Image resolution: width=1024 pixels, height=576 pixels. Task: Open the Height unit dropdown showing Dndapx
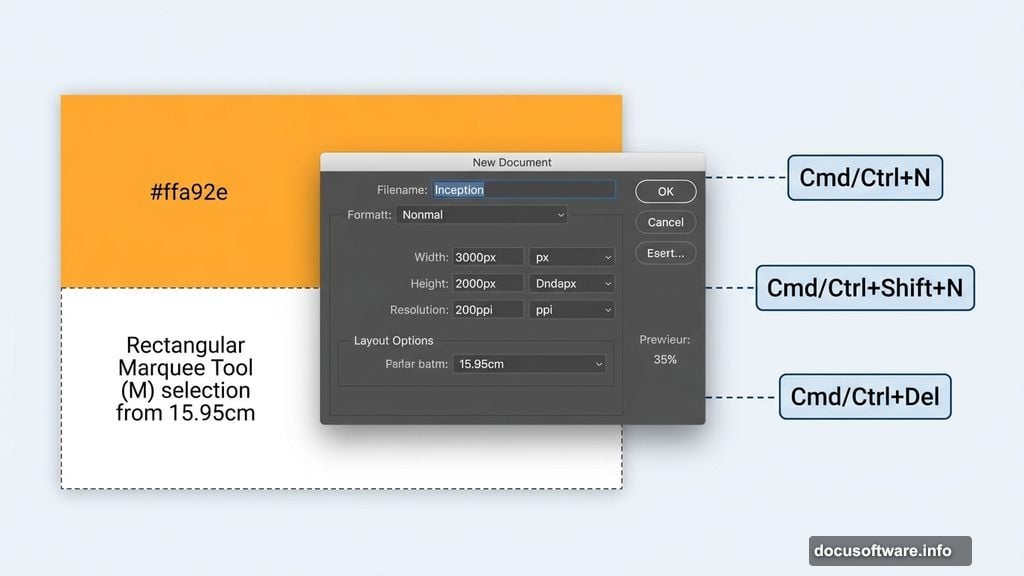571,283
